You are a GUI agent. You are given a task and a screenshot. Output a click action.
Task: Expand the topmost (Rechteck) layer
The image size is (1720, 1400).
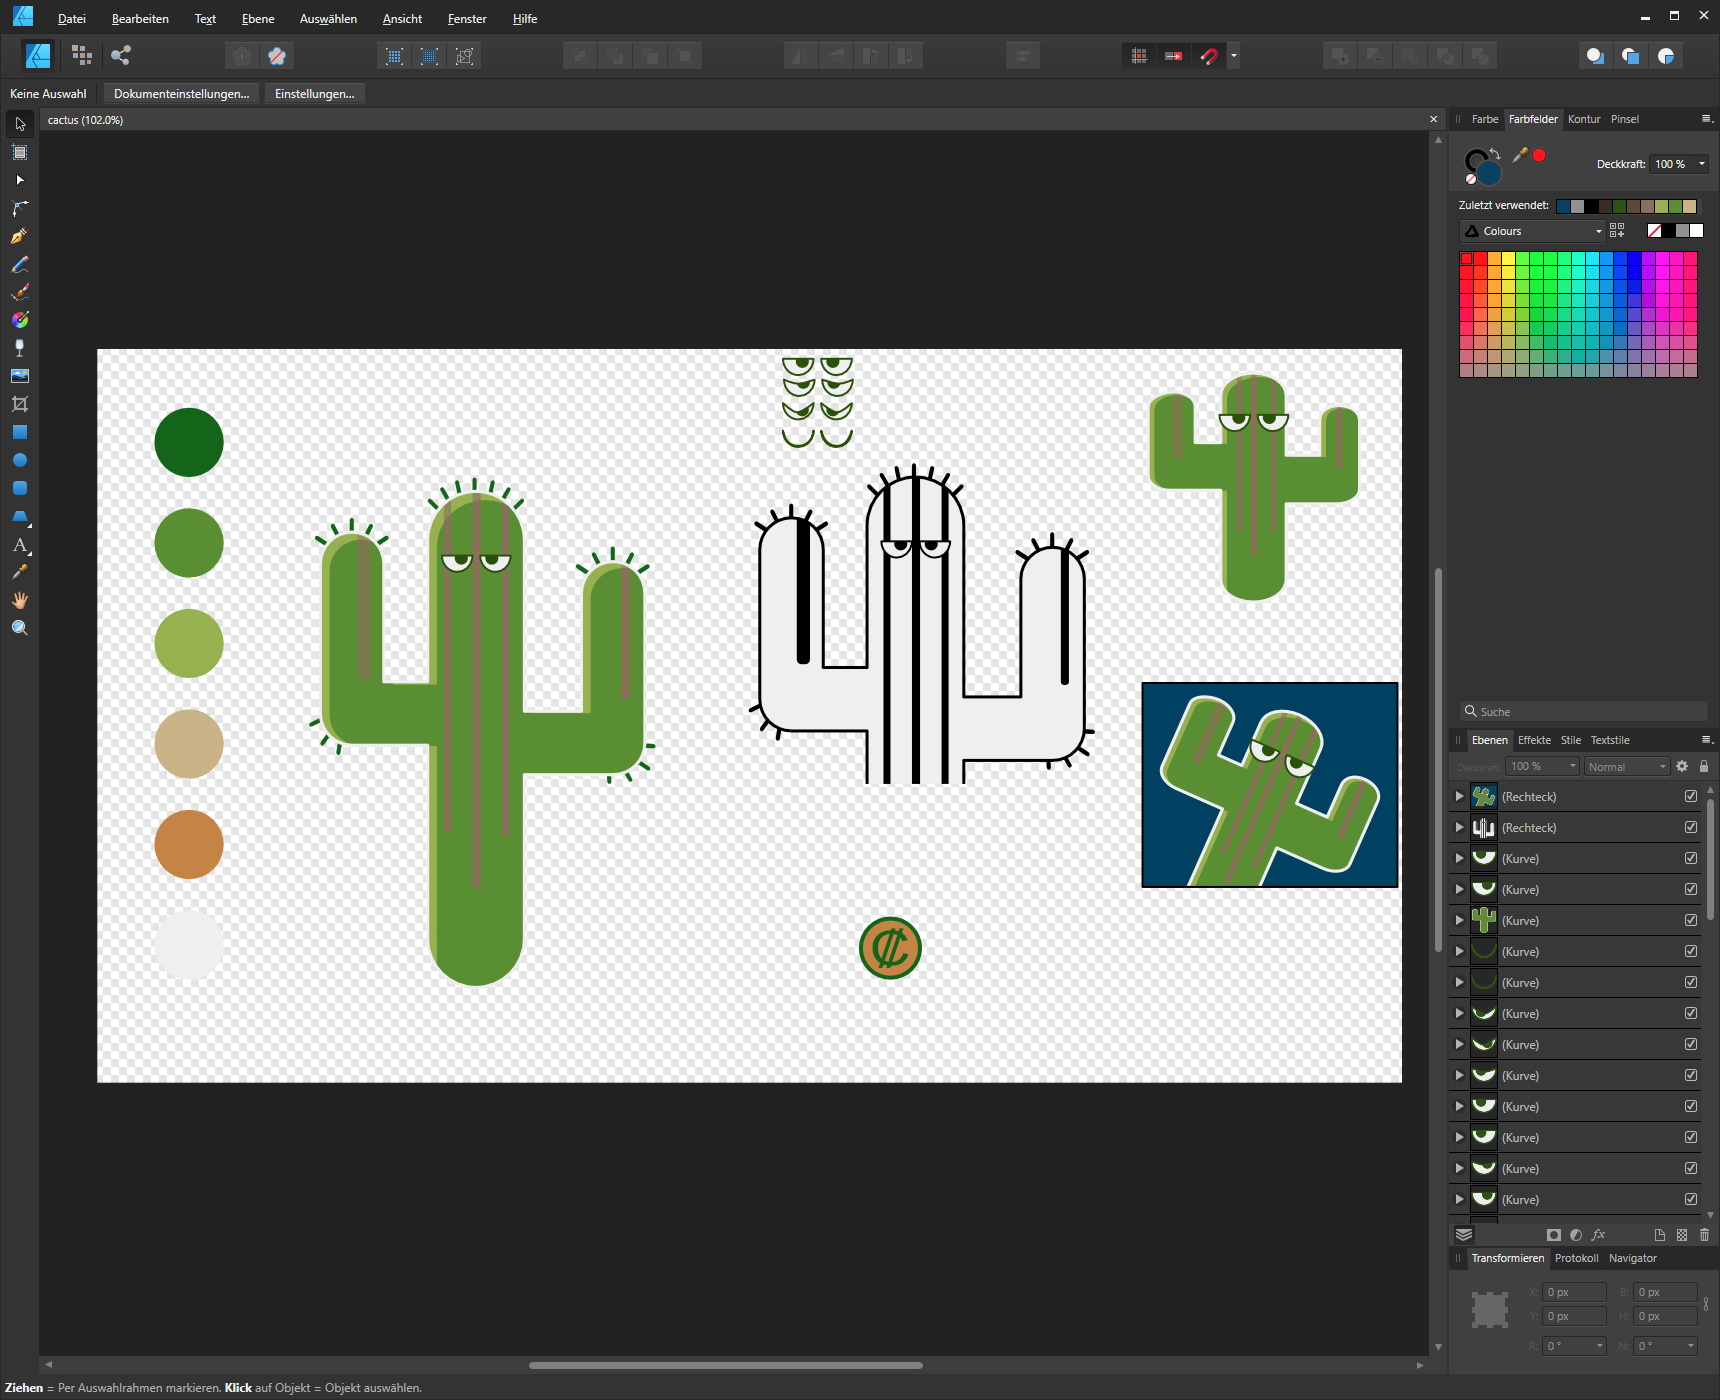pyautogui.click(x=1459, y=797)
